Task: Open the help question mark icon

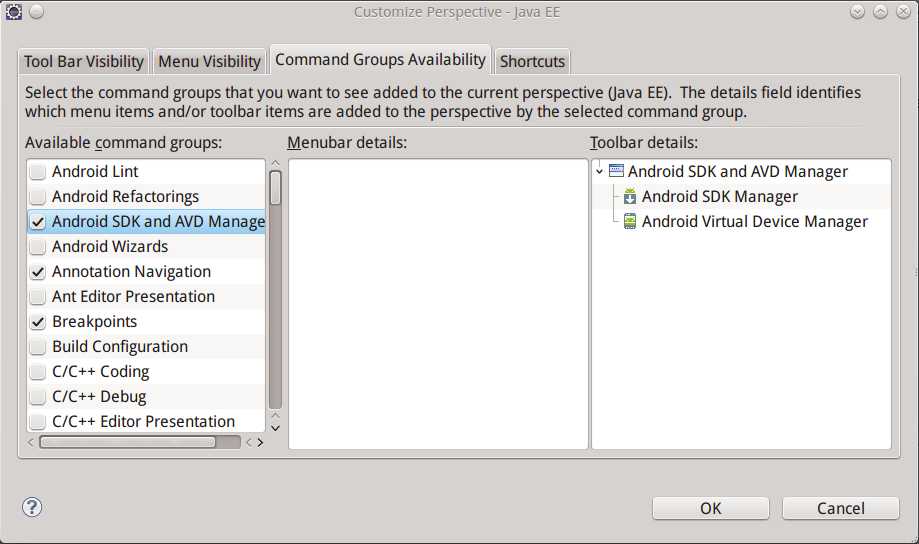Action: [x=32, y=507]
